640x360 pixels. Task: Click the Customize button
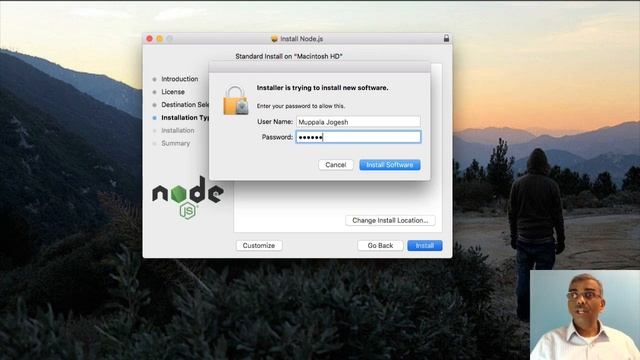coord(259,246)
